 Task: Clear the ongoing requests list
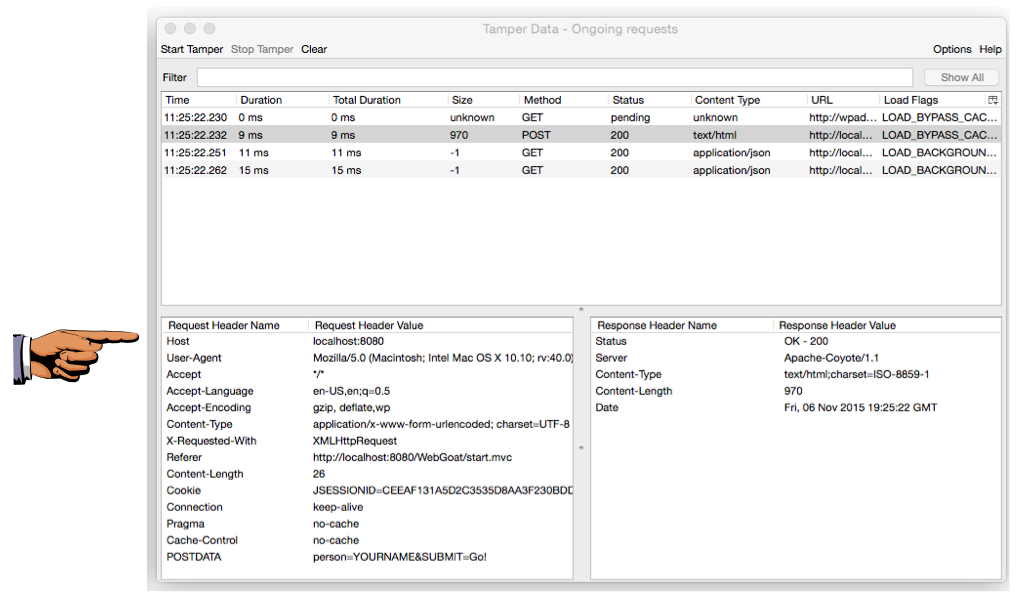click(x=314, y=49)
